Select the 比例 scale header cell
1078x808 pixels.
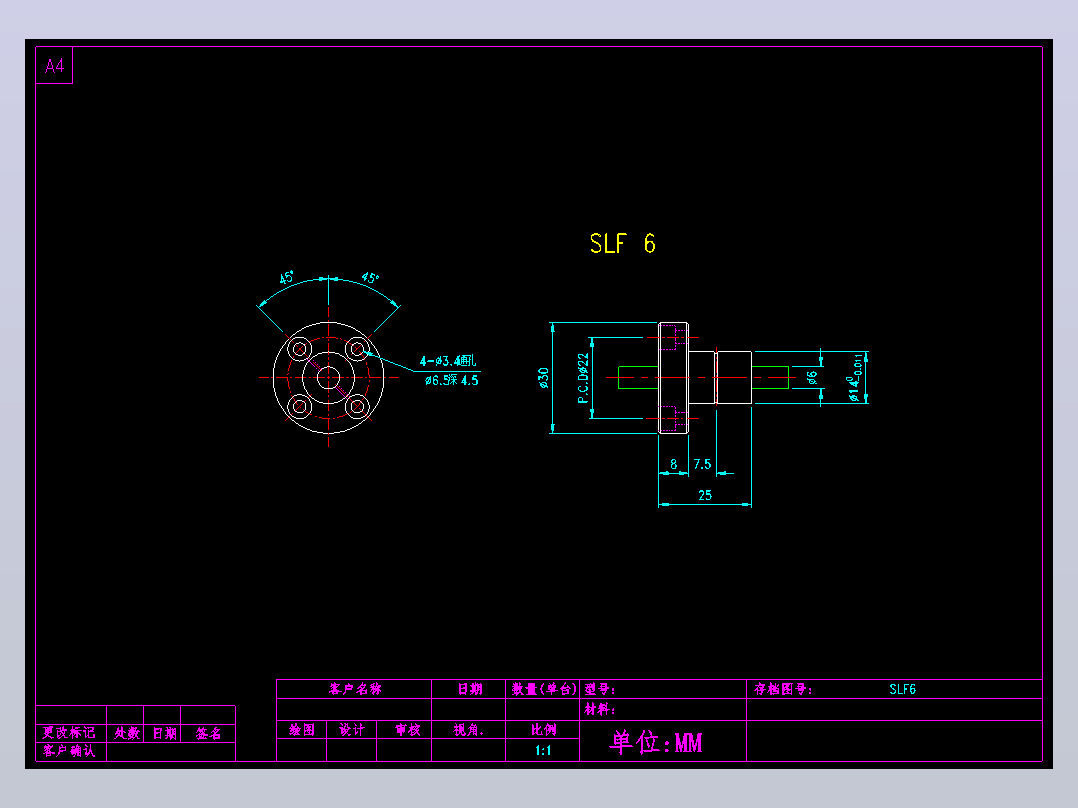pyautogui.click(x=543, y=730)
